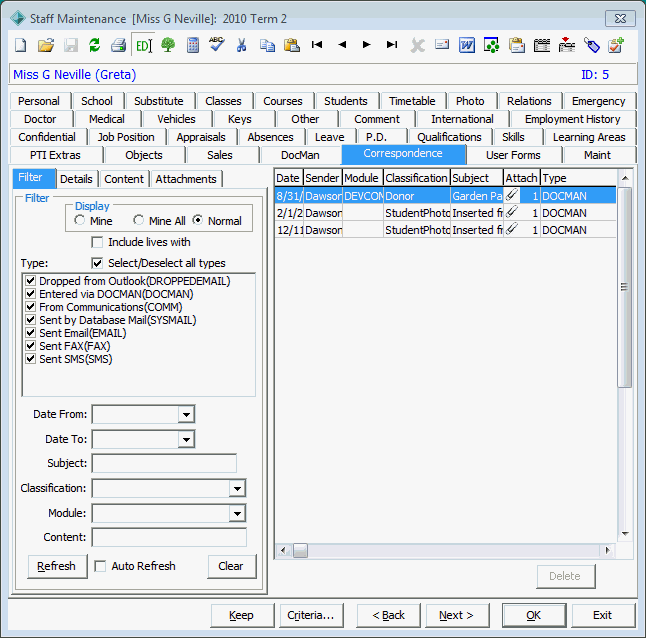The image size is (646, 638).
Task: Go to the previous record arrow
Action: pos(342,44)
